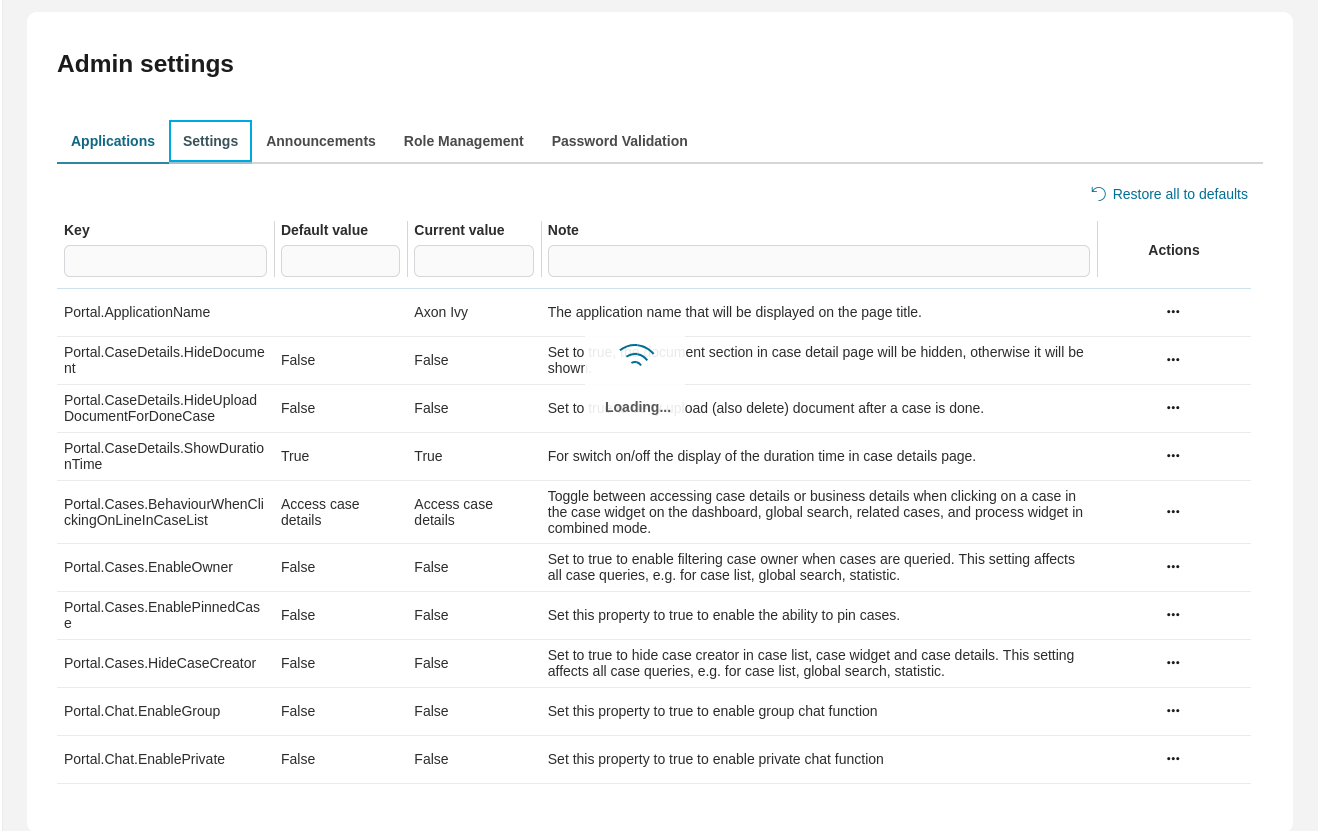Click note about enabling group chat function
This screenshot has height=831, width=1318.
713,711
